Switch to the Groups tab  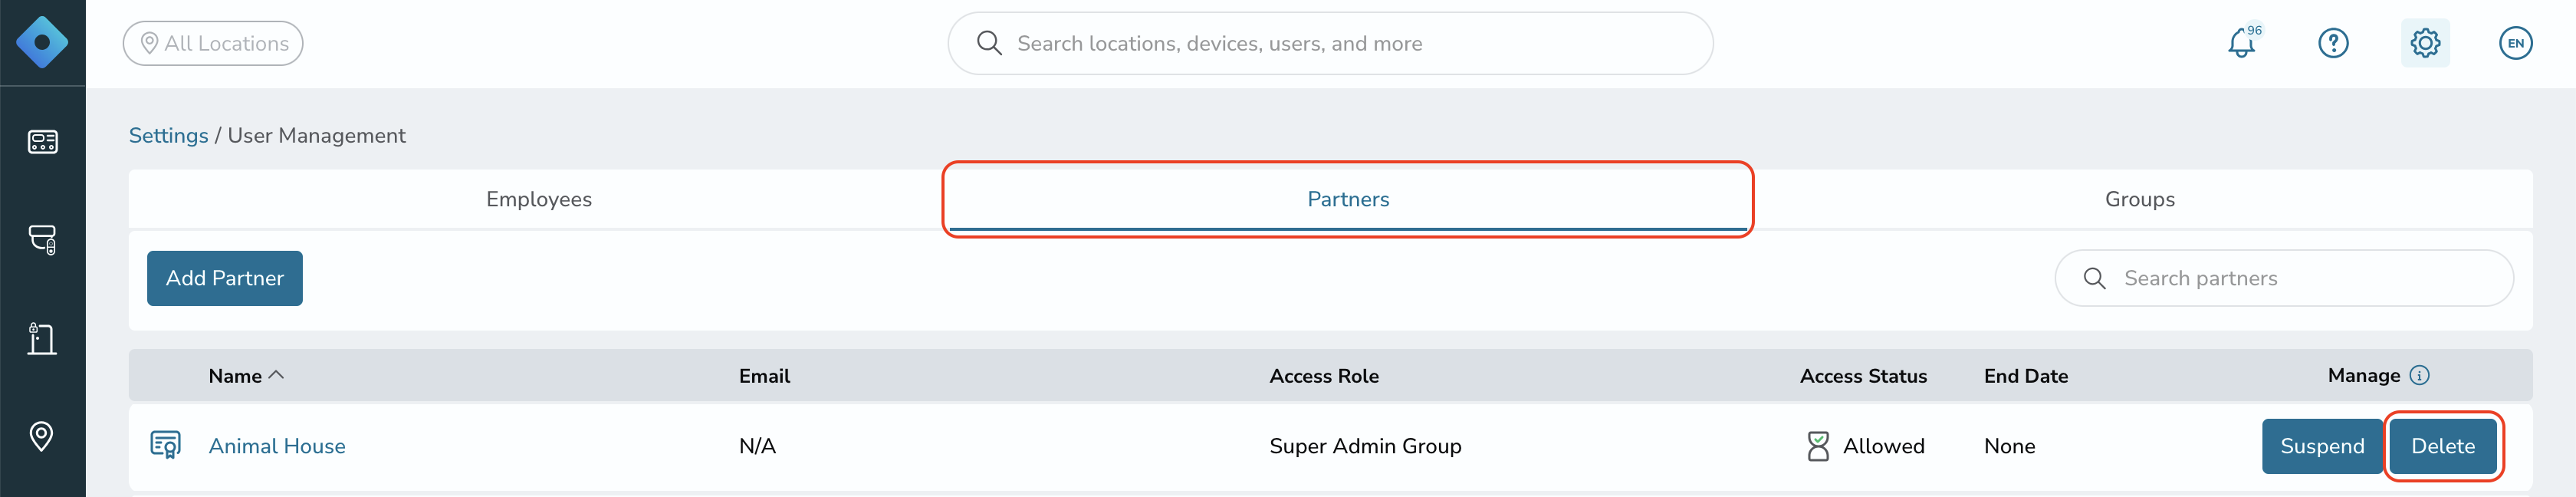(2140, 199)
